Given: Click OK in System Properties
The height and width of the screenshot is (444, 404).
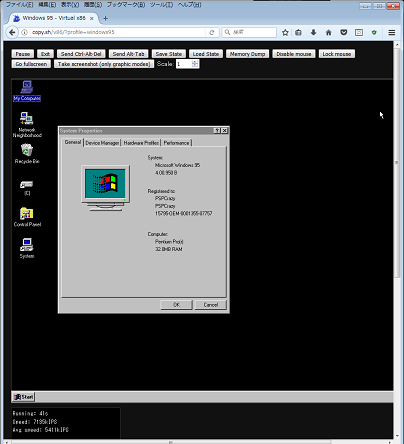Looking at the screenshot, I should 176,305.
